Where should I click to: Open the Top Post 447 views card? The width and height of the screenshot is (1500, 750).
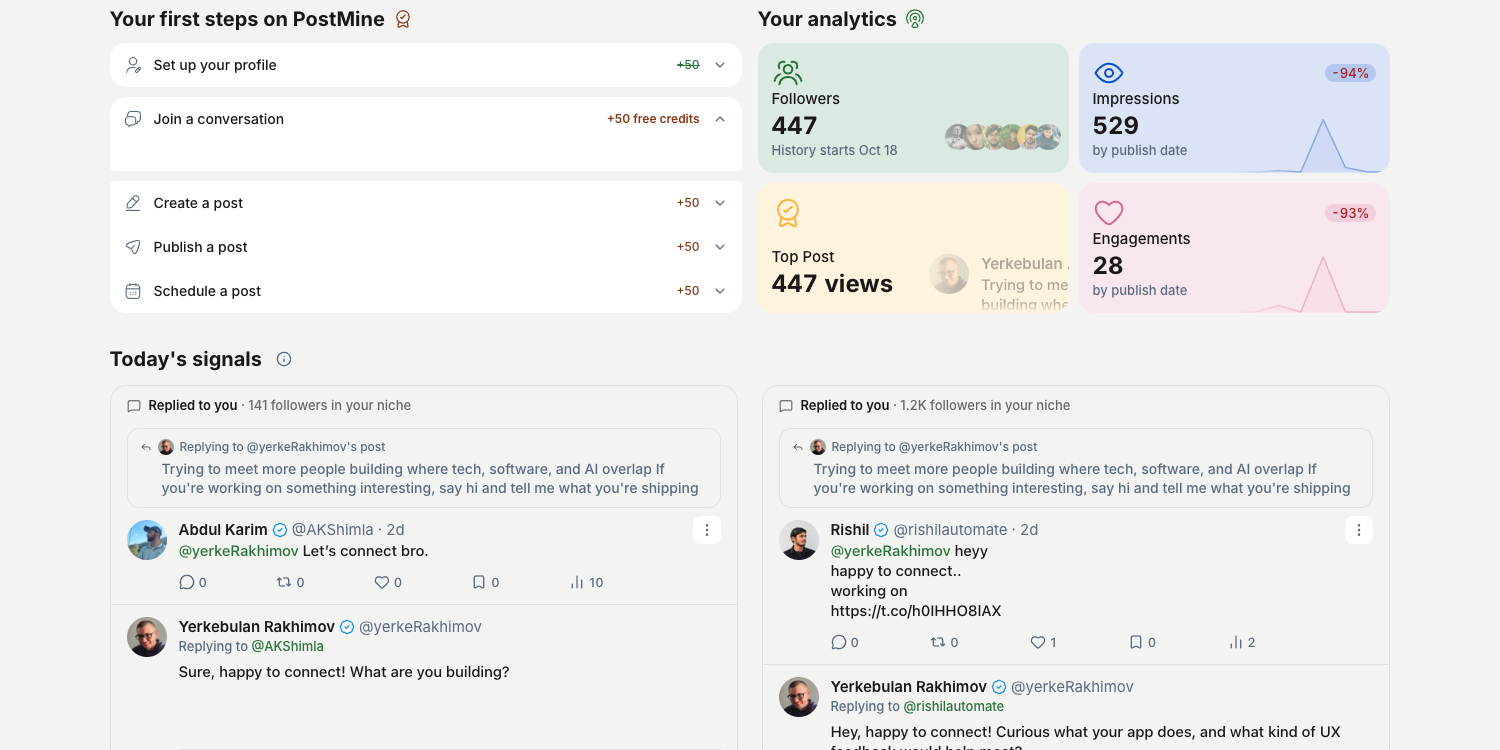click(x=913, y=248)
